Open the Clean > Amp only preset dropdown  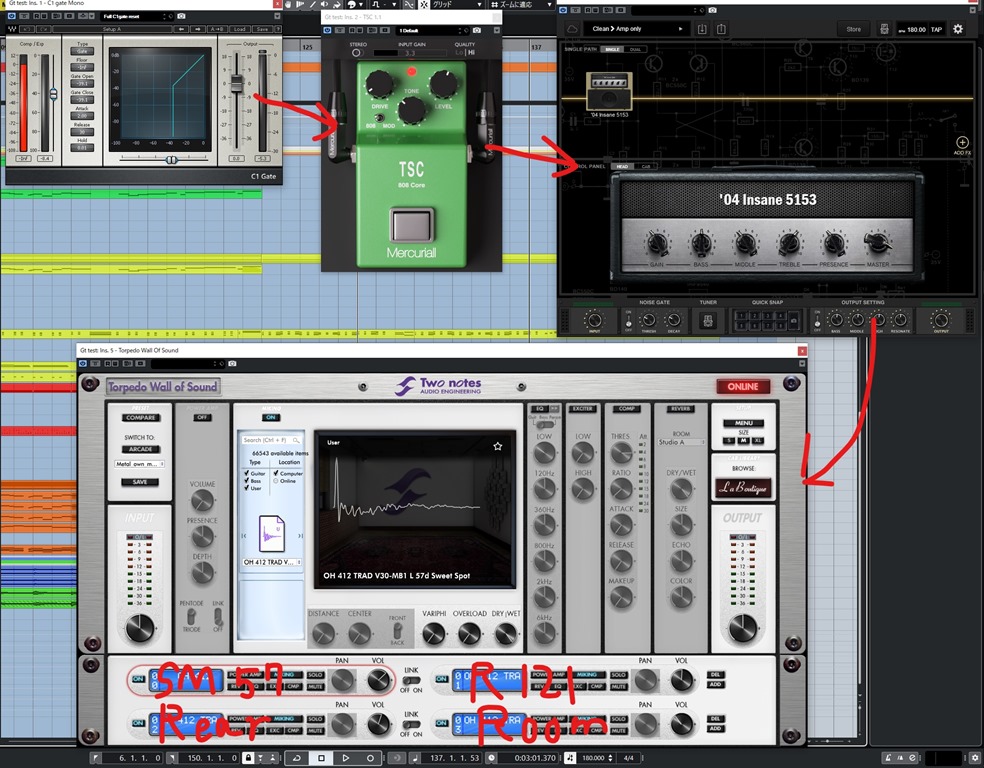pos(639,29)
